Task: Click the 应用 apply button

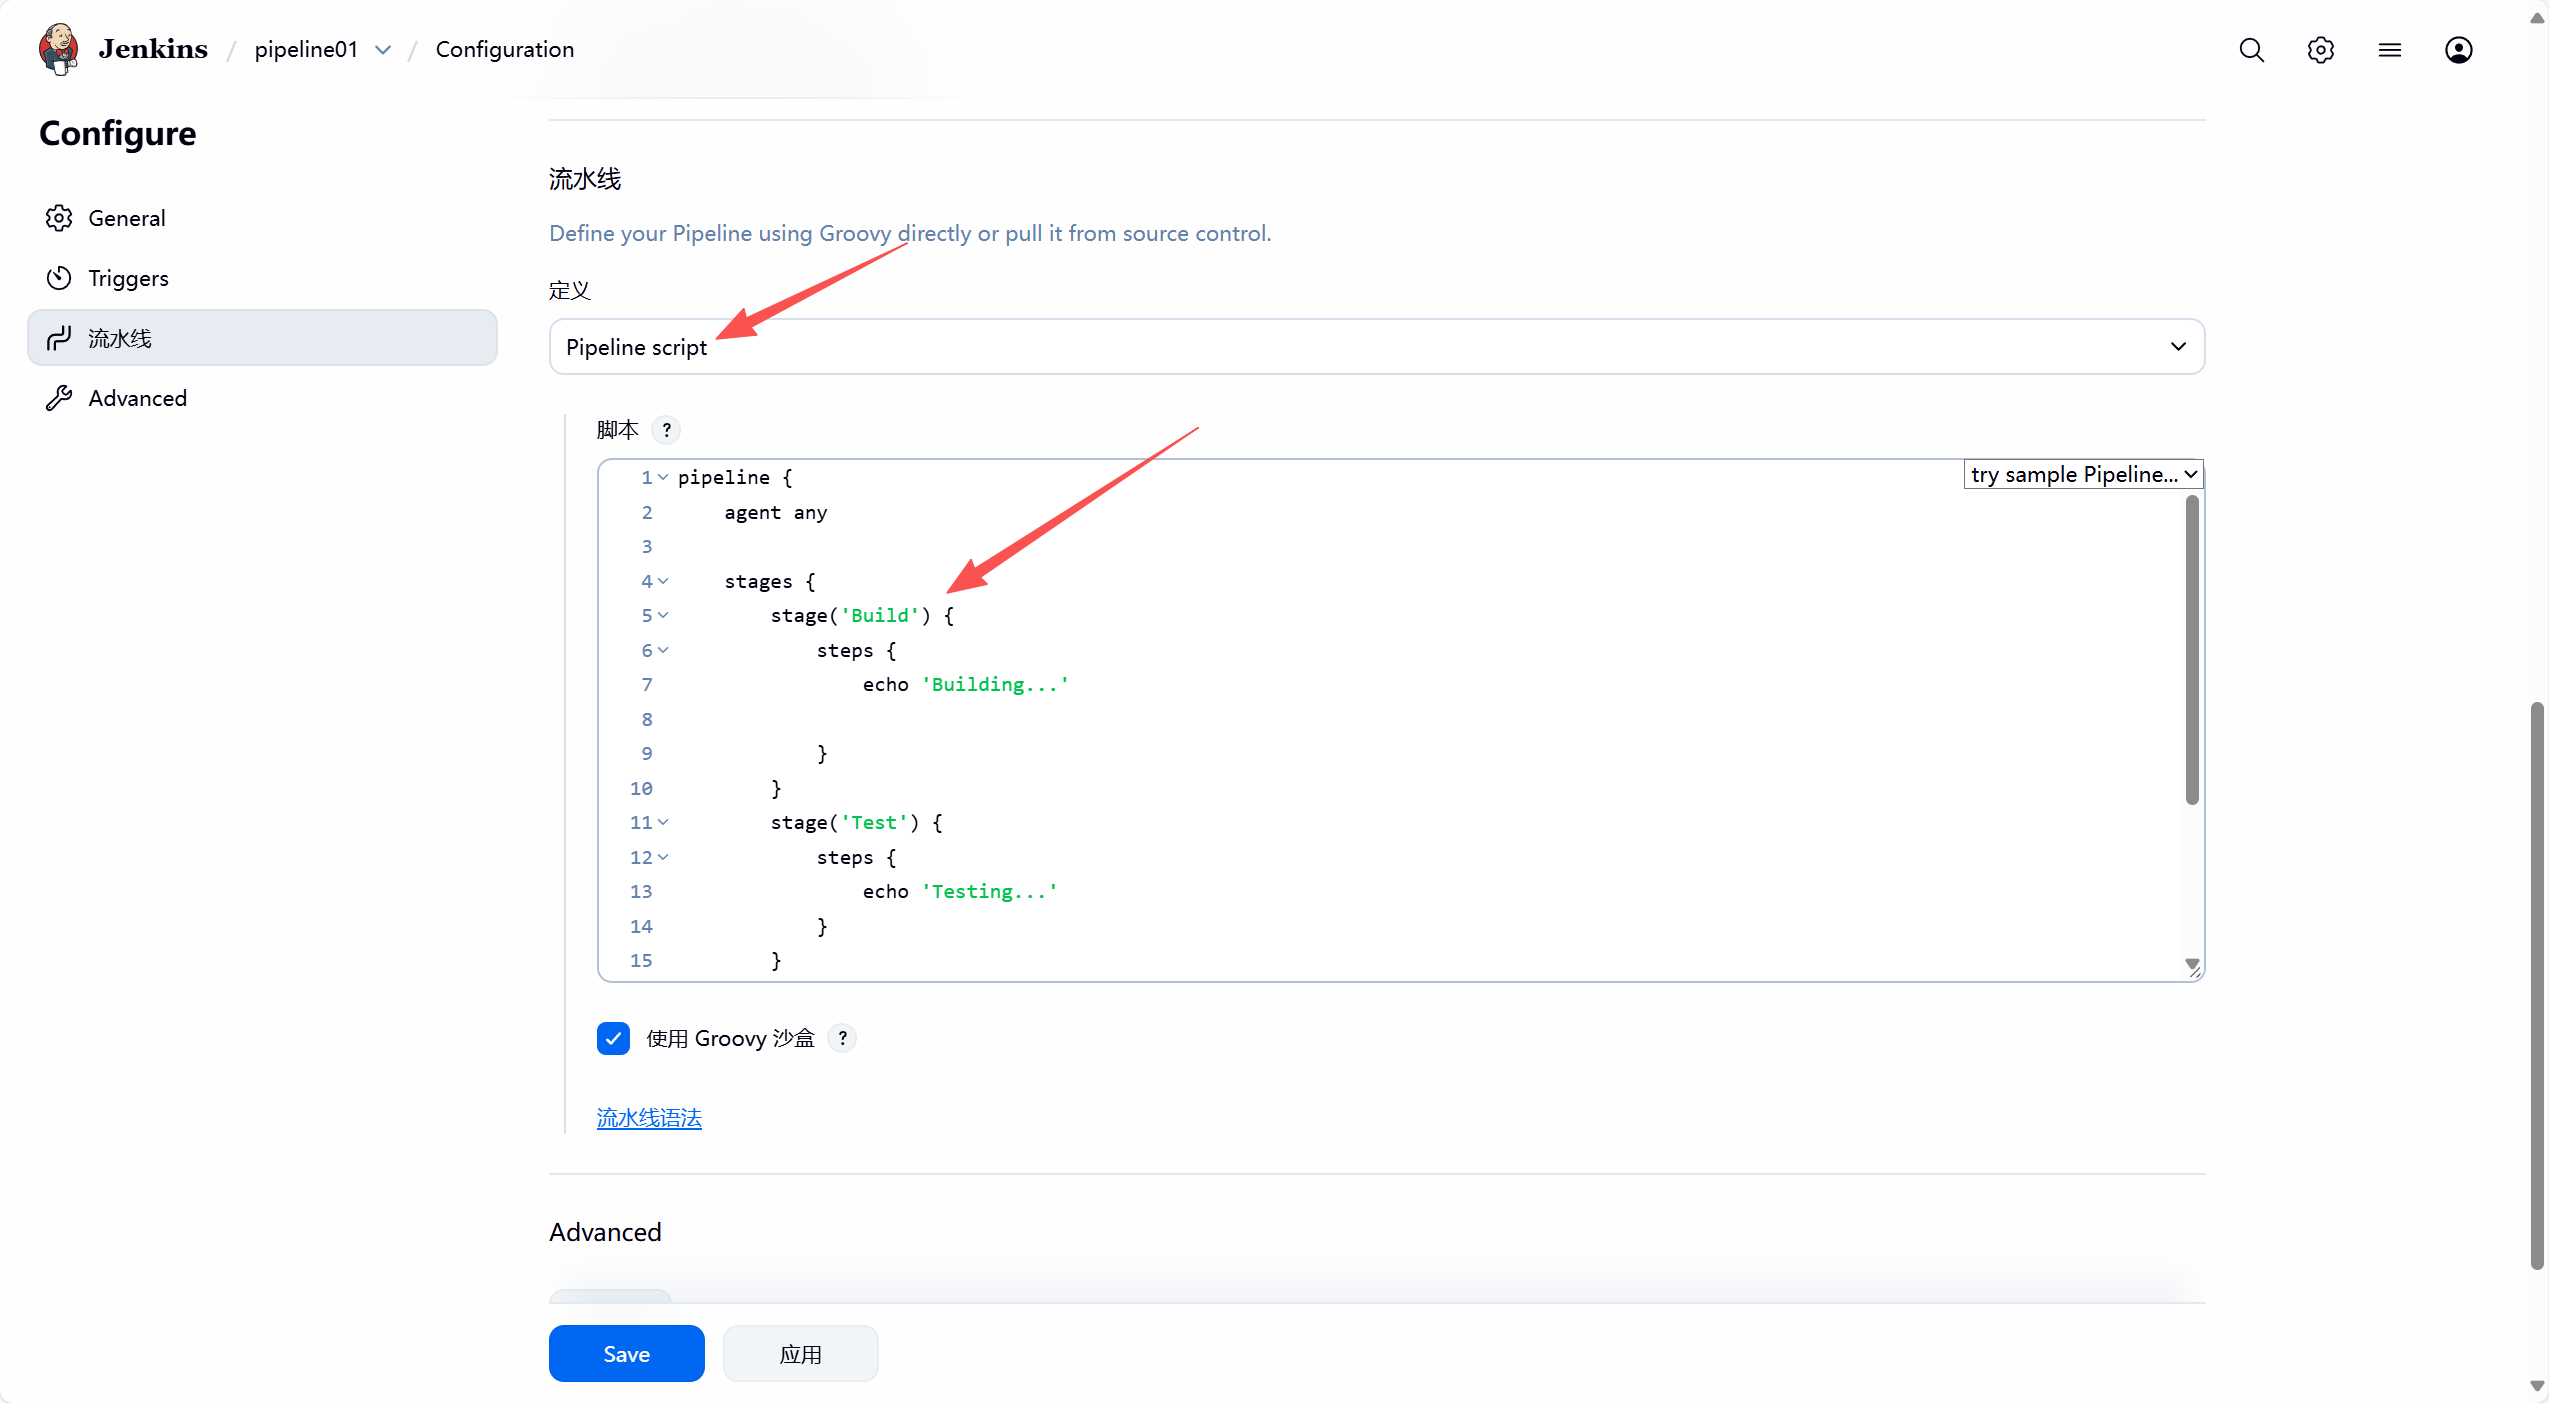Action: click(800, 1353)
